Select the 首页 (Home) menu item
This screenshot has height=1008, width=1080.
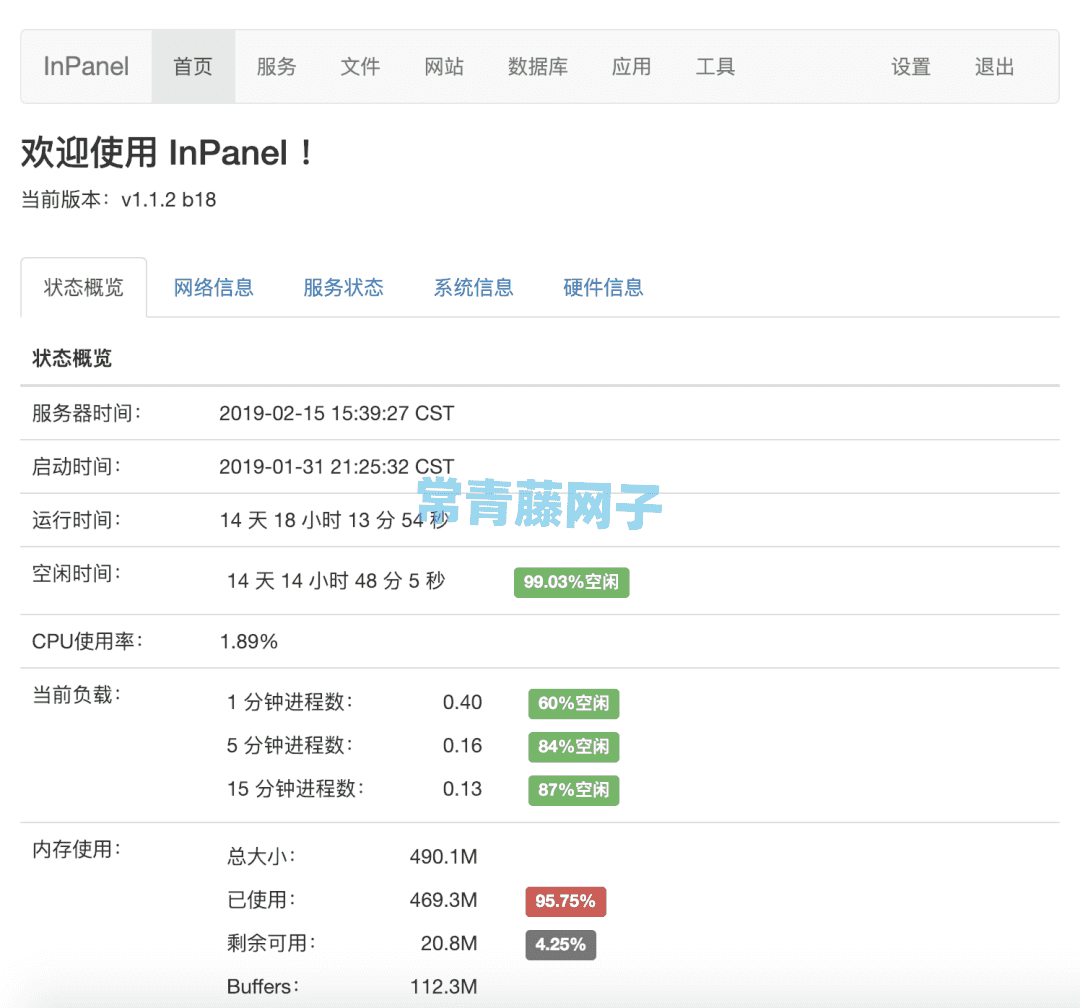point(193,66)
